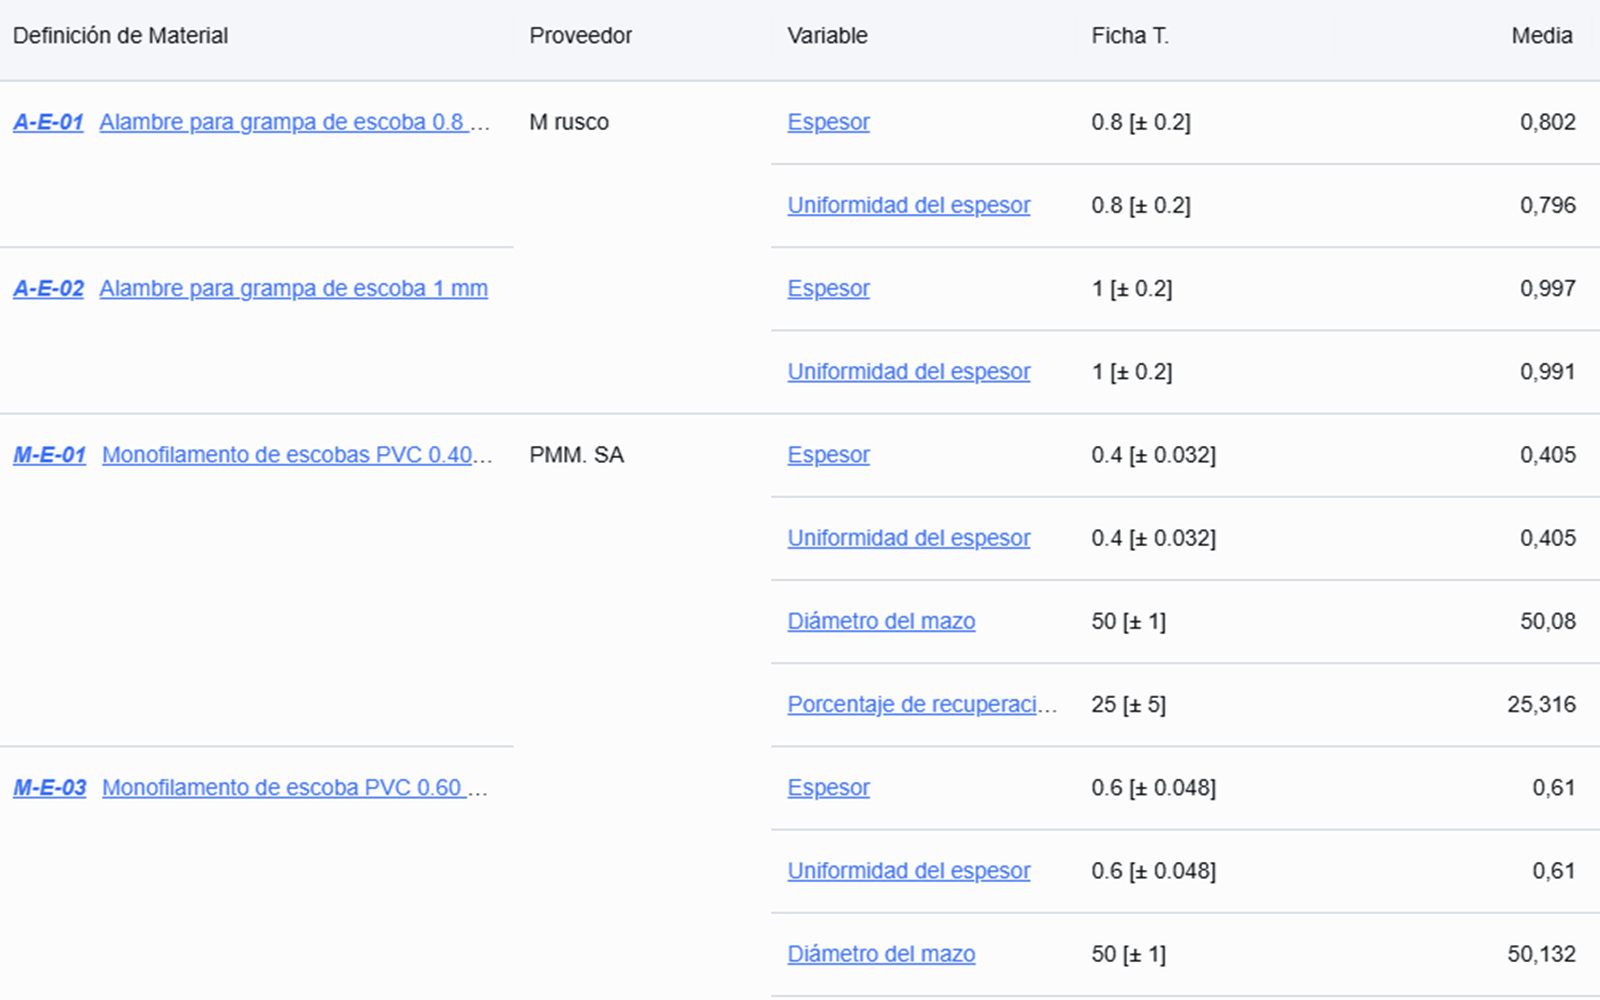Open Espesor variable in the A-E-02 row

point(828,288)
